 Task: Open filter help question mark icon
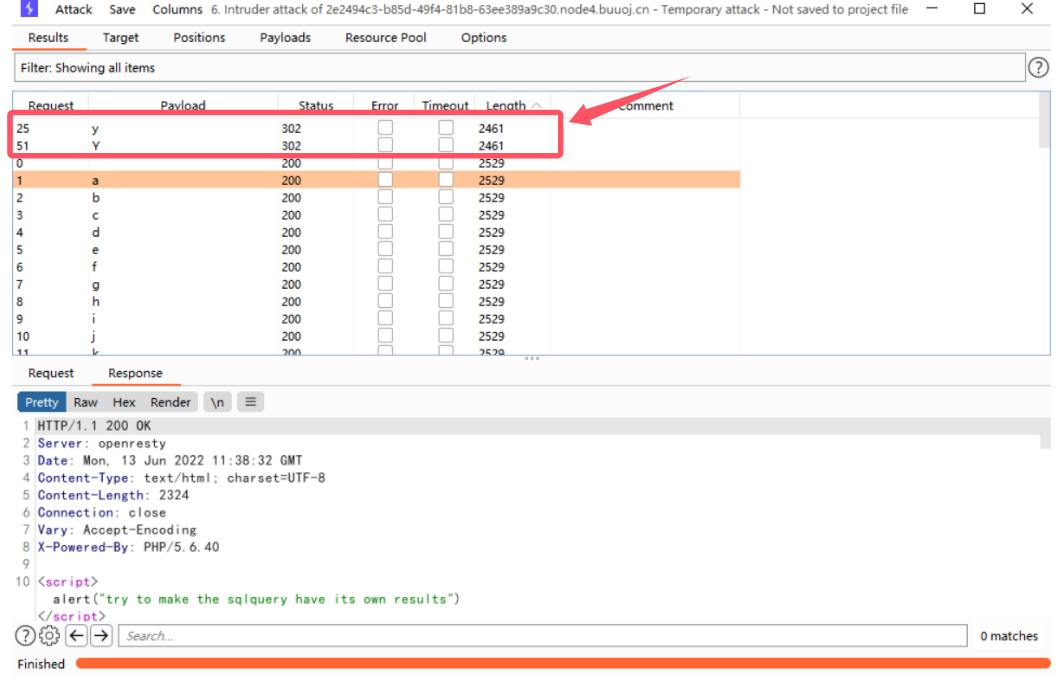[x=1039, y=67]
